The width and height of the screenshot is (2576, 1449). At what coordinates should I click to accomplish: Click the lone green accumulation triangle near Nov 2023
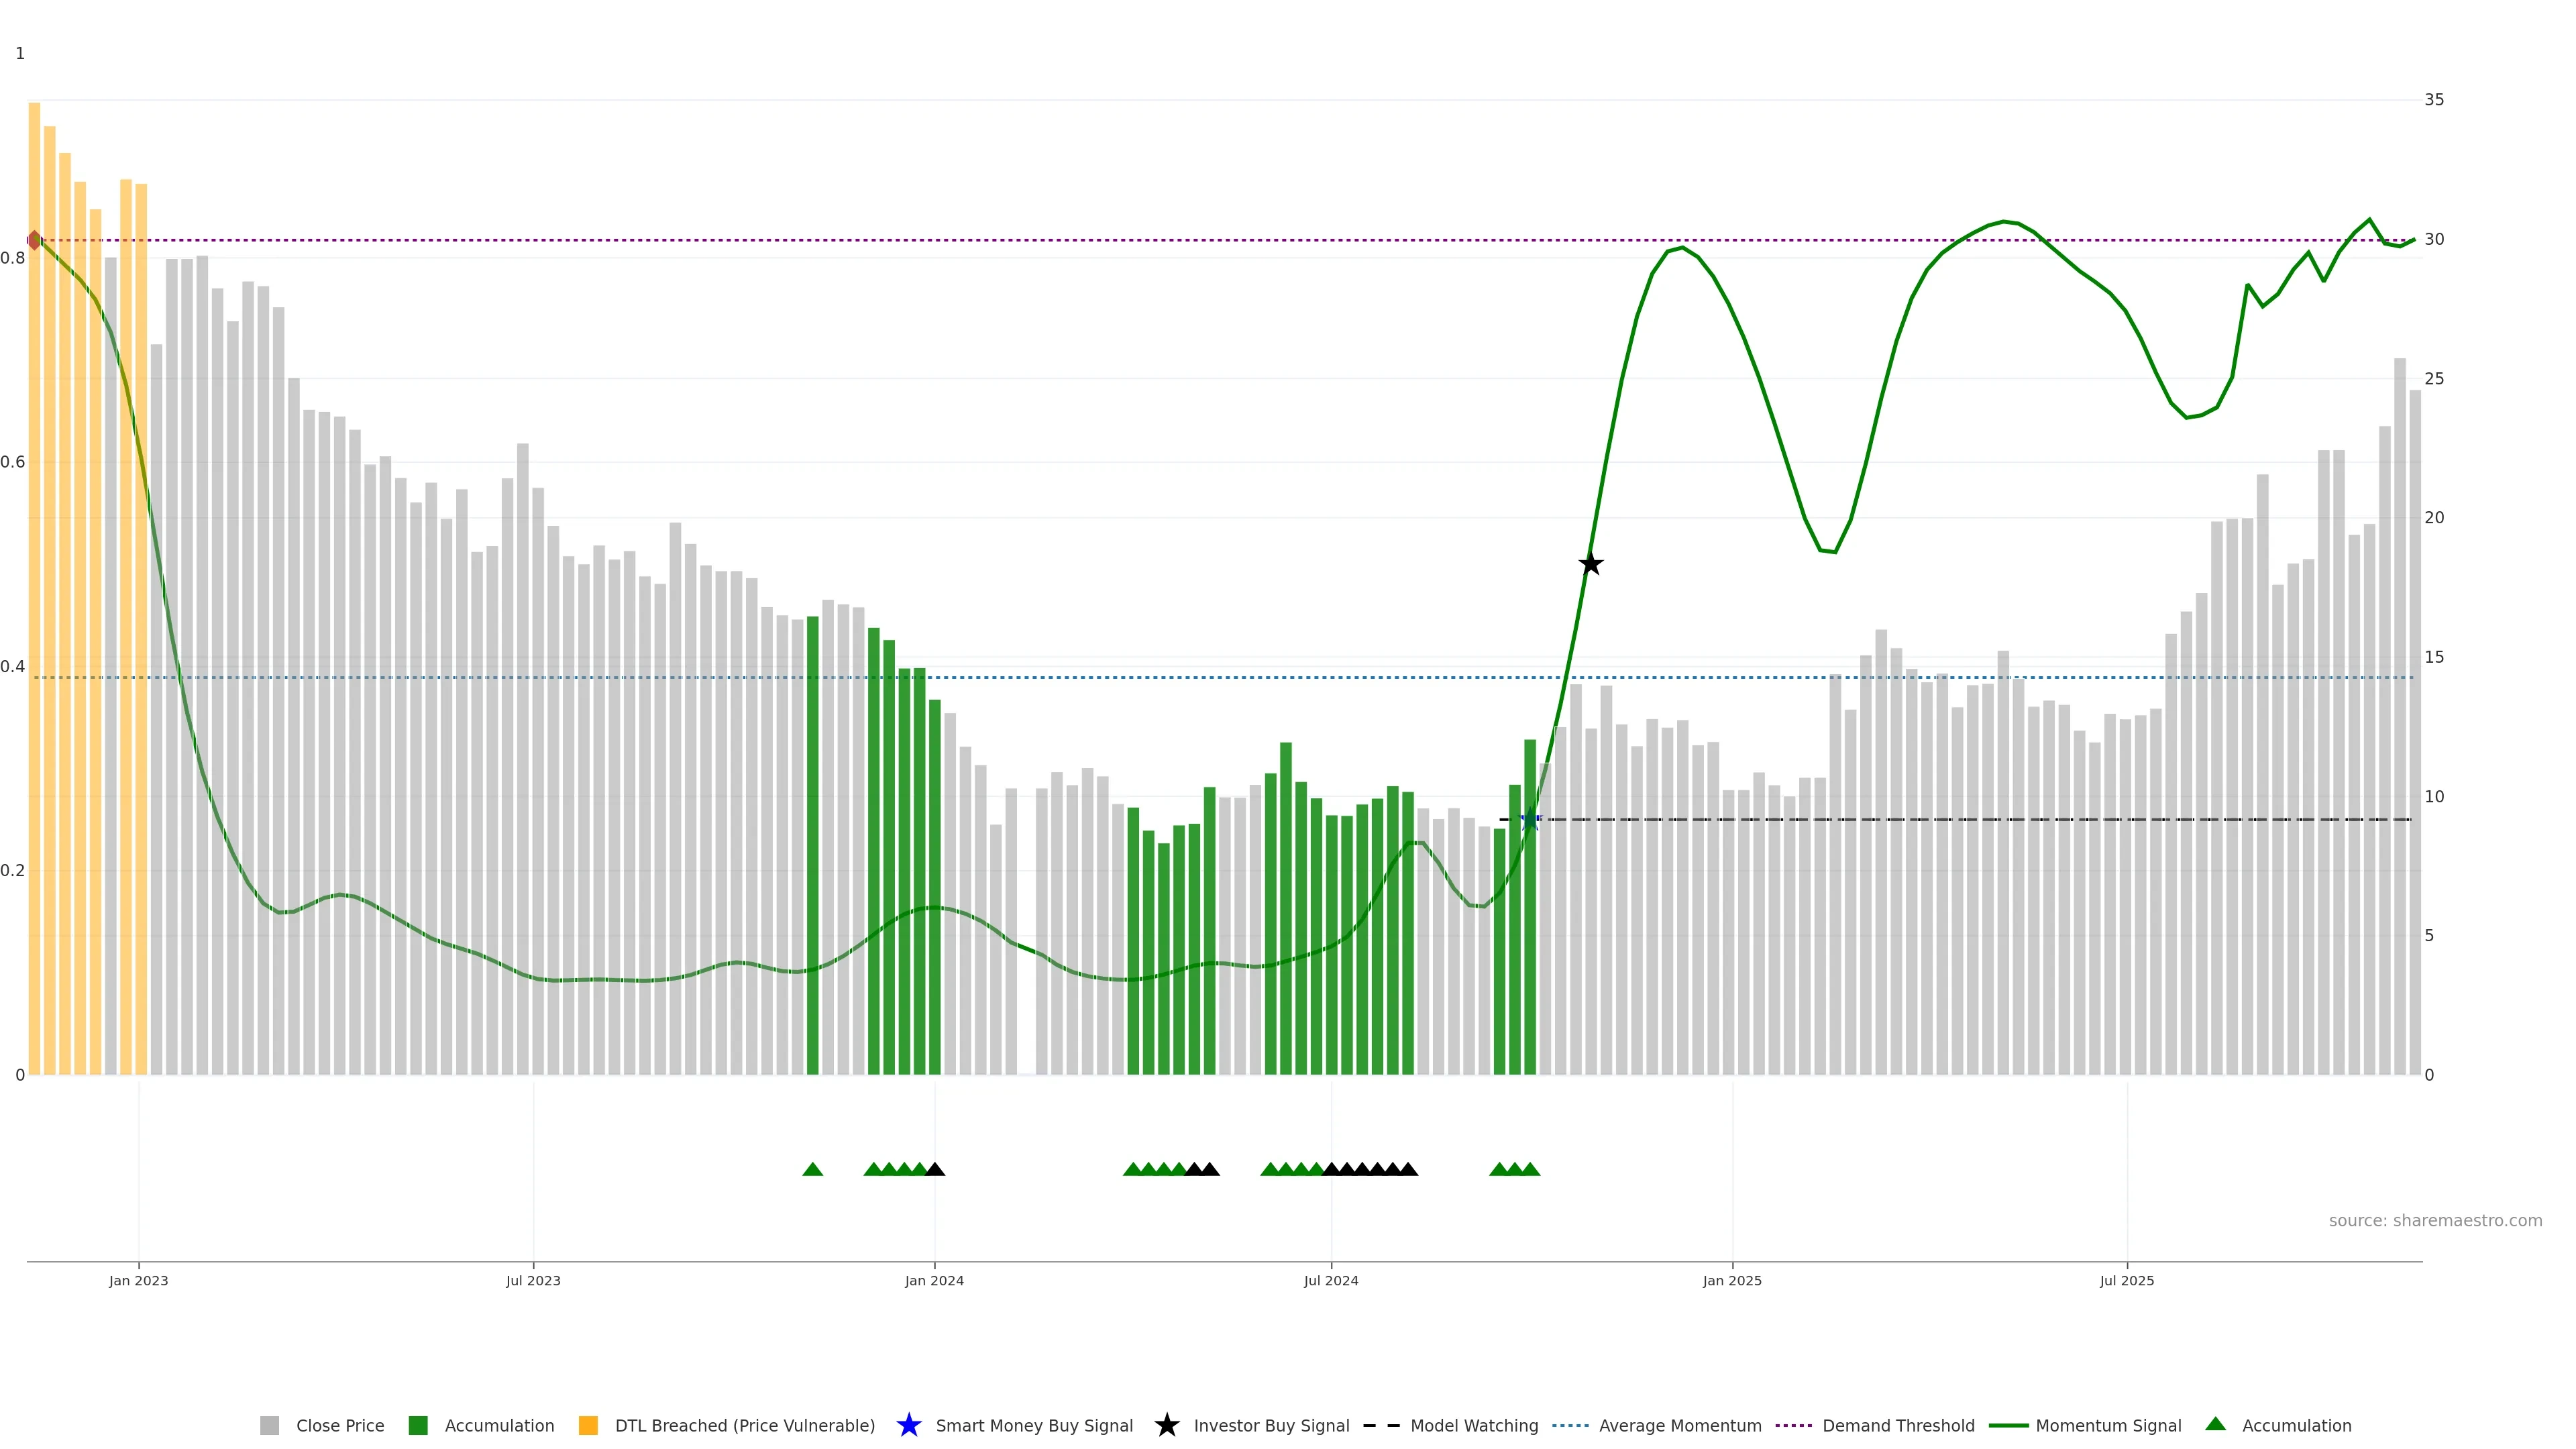[x=812, y=1169]
